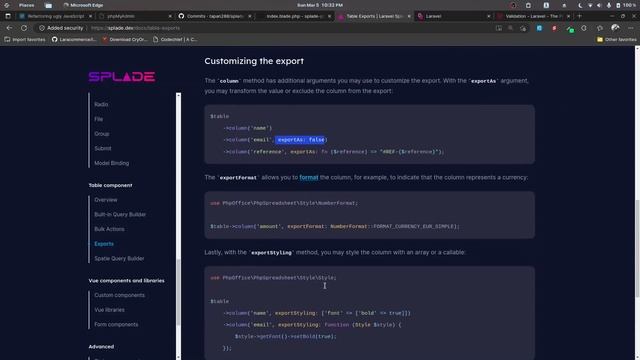Screen dimensions: 640x360
Task: Open the File sidebar link
Action: tap(99, 119)
